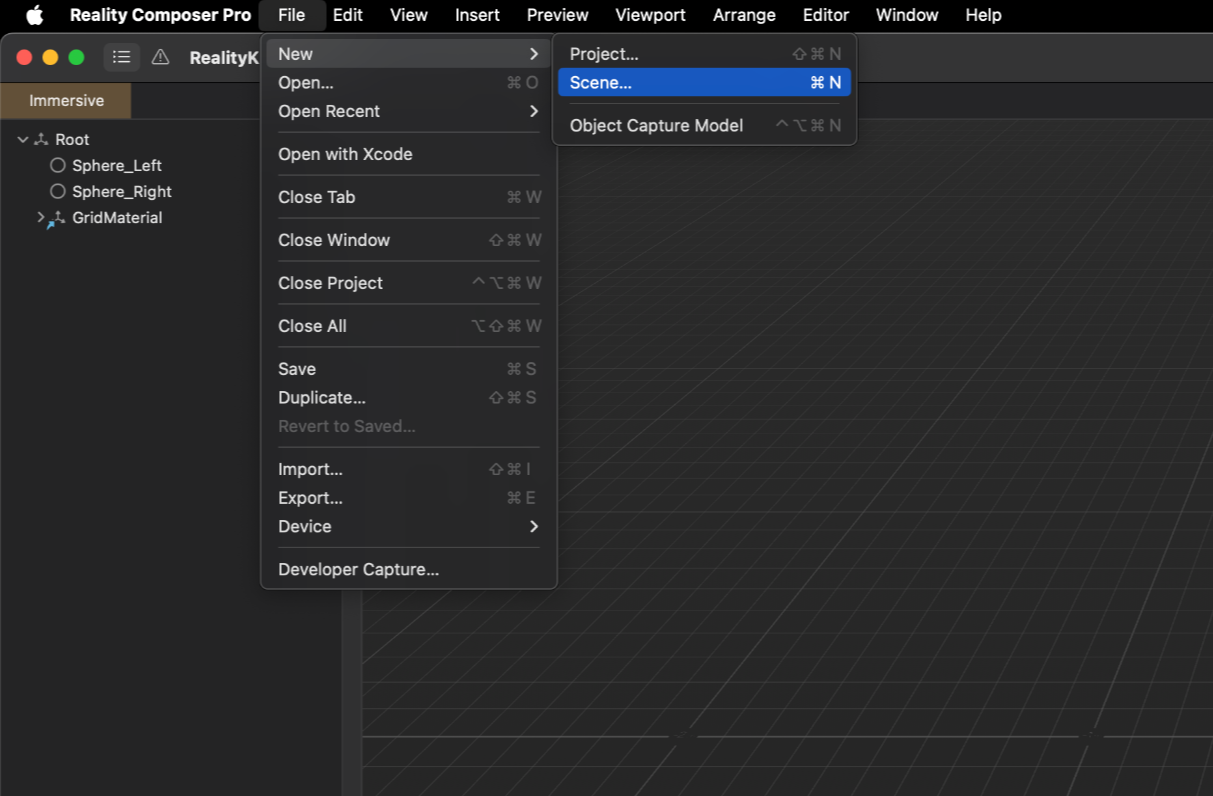Select Open with Xcode

[409, 154]
